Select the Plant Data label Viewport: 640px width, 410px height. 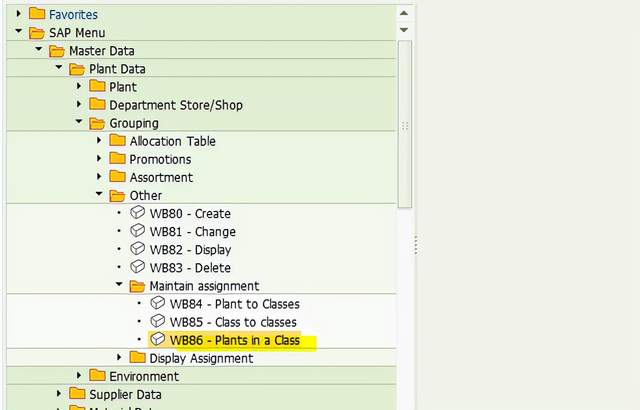pyautogui.click(x=118, y=69)
